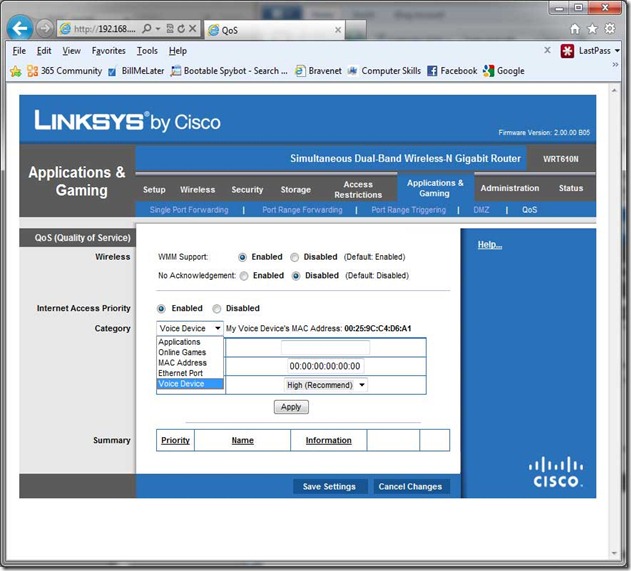Open the Tools menu
631x571 pixels.
click(x=147, y=51)
